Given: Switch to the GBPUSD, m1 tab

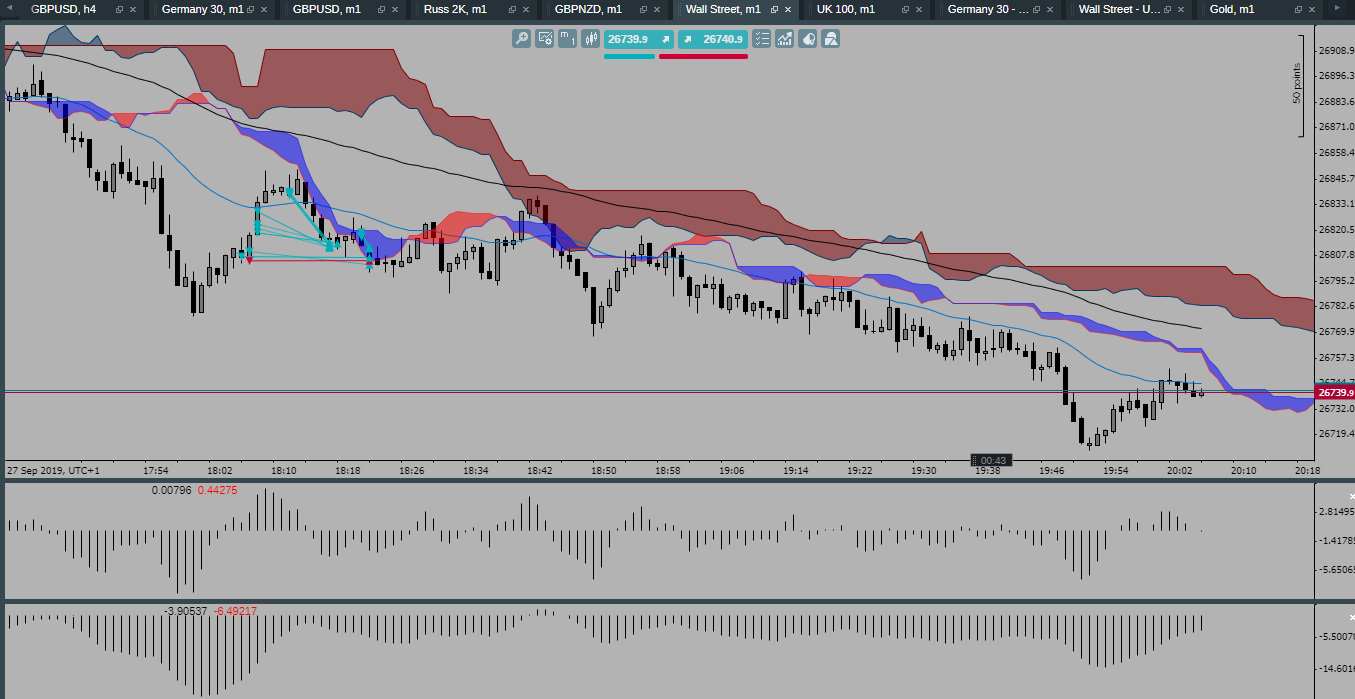Looking at the screenshot, I should [327, 9].
